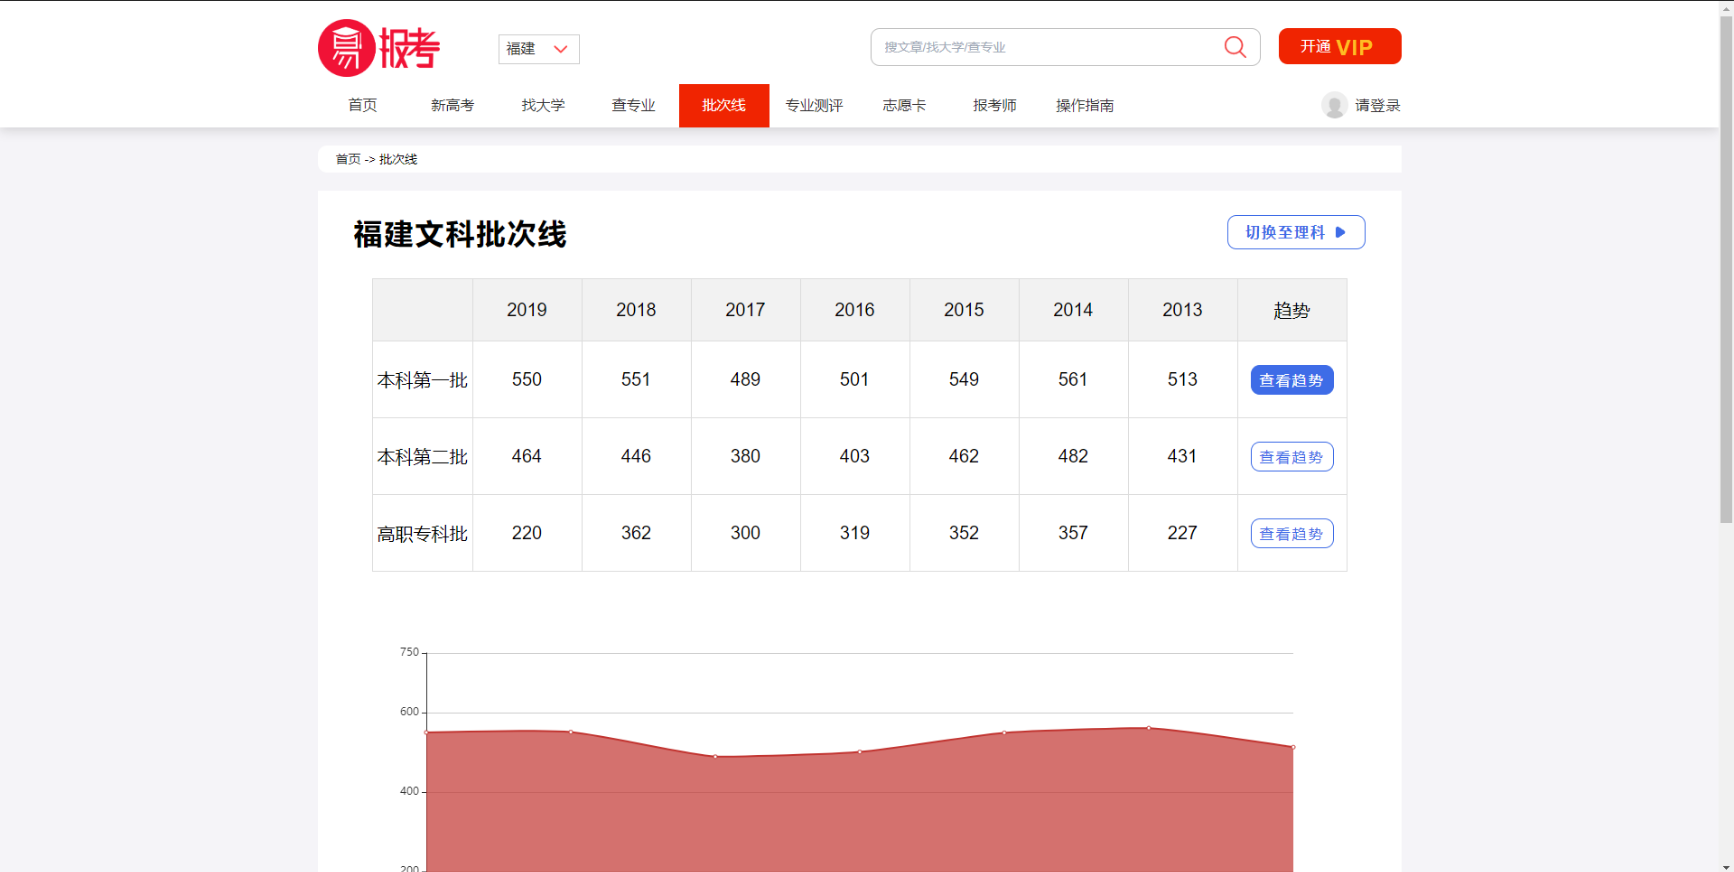
Task: Click the 易报考 logo icon
Action: (x=378, y=48)
